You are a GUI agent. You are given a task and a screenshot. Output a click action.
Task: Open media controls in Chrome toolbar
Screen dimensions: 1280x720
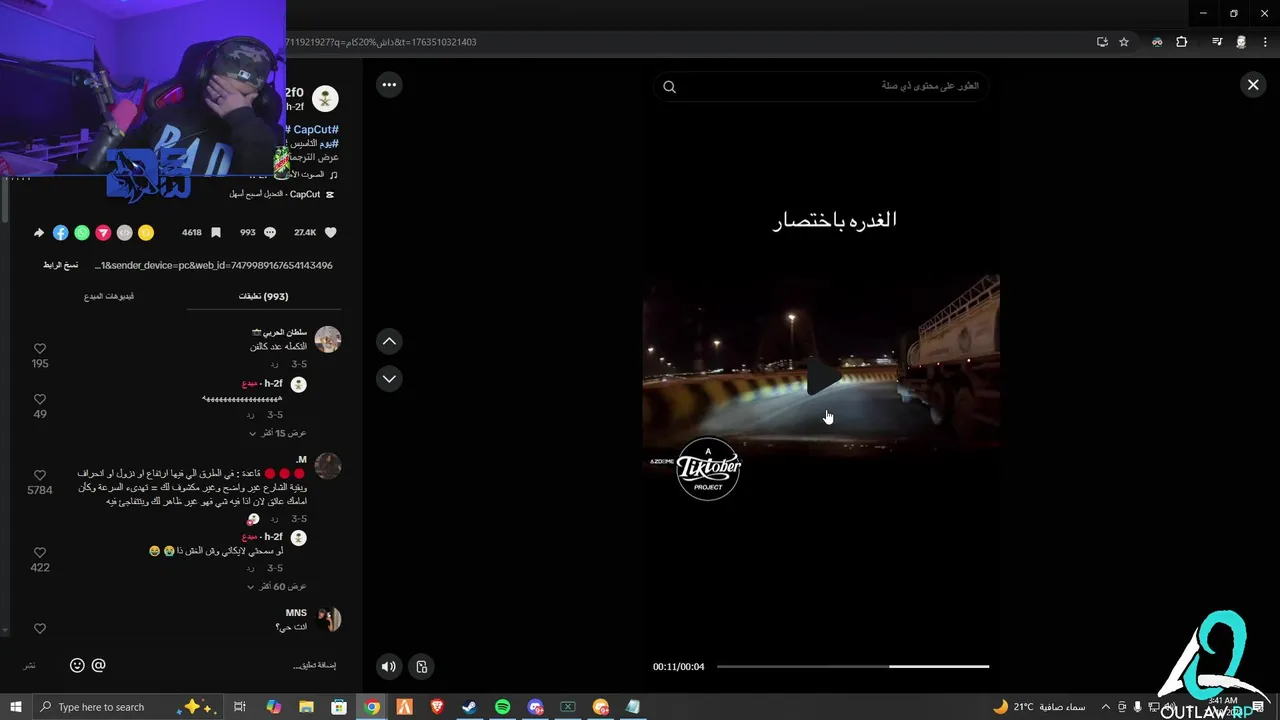(1217, 42)
